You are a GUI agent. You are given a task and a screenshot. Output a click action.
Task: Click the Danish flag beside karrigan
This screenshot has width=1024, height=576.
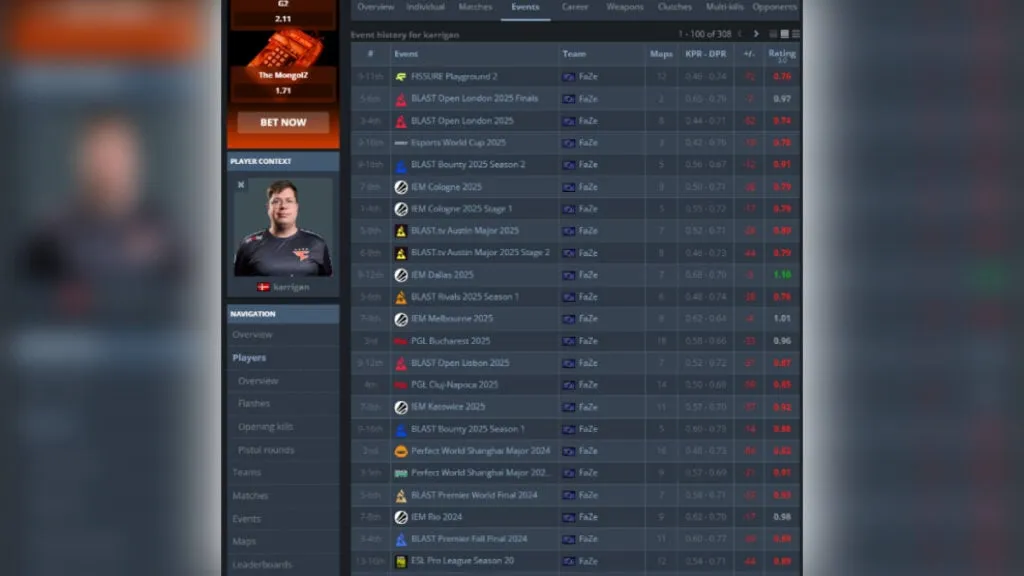pos(263,287)
